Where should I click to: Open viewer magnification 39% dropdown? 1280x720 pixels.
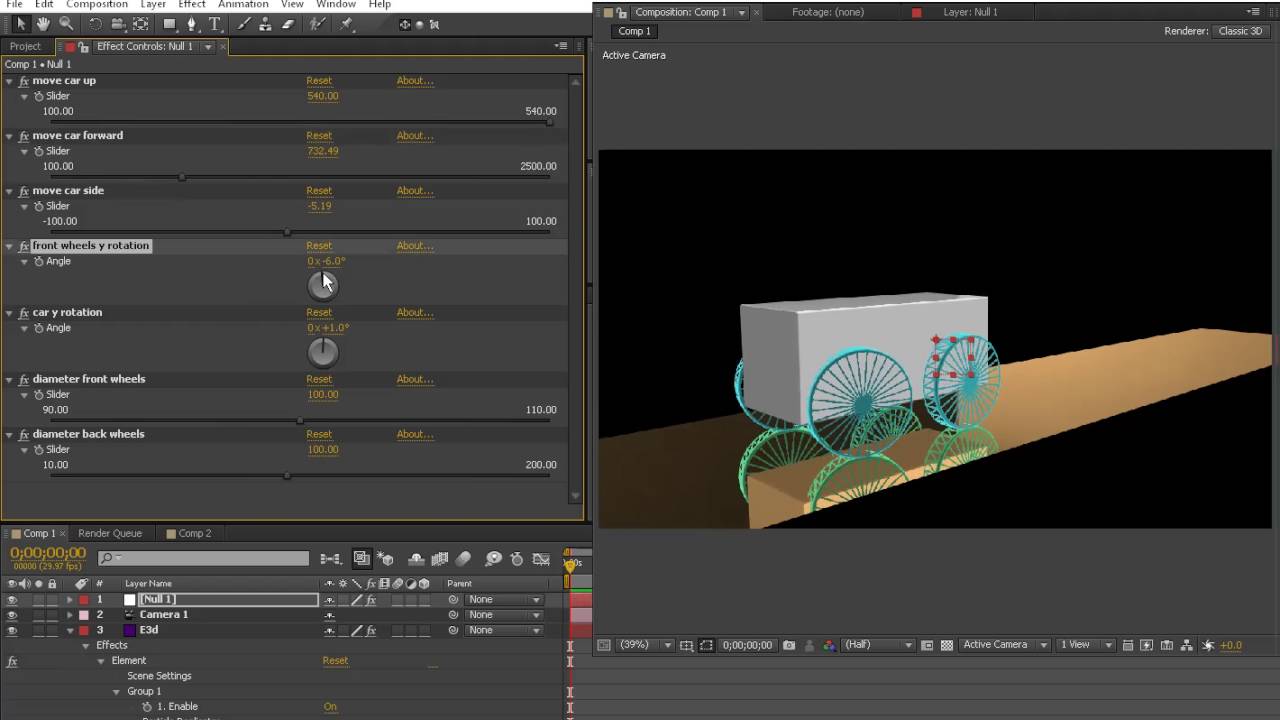pyautogui.click(x=645, y=645)
